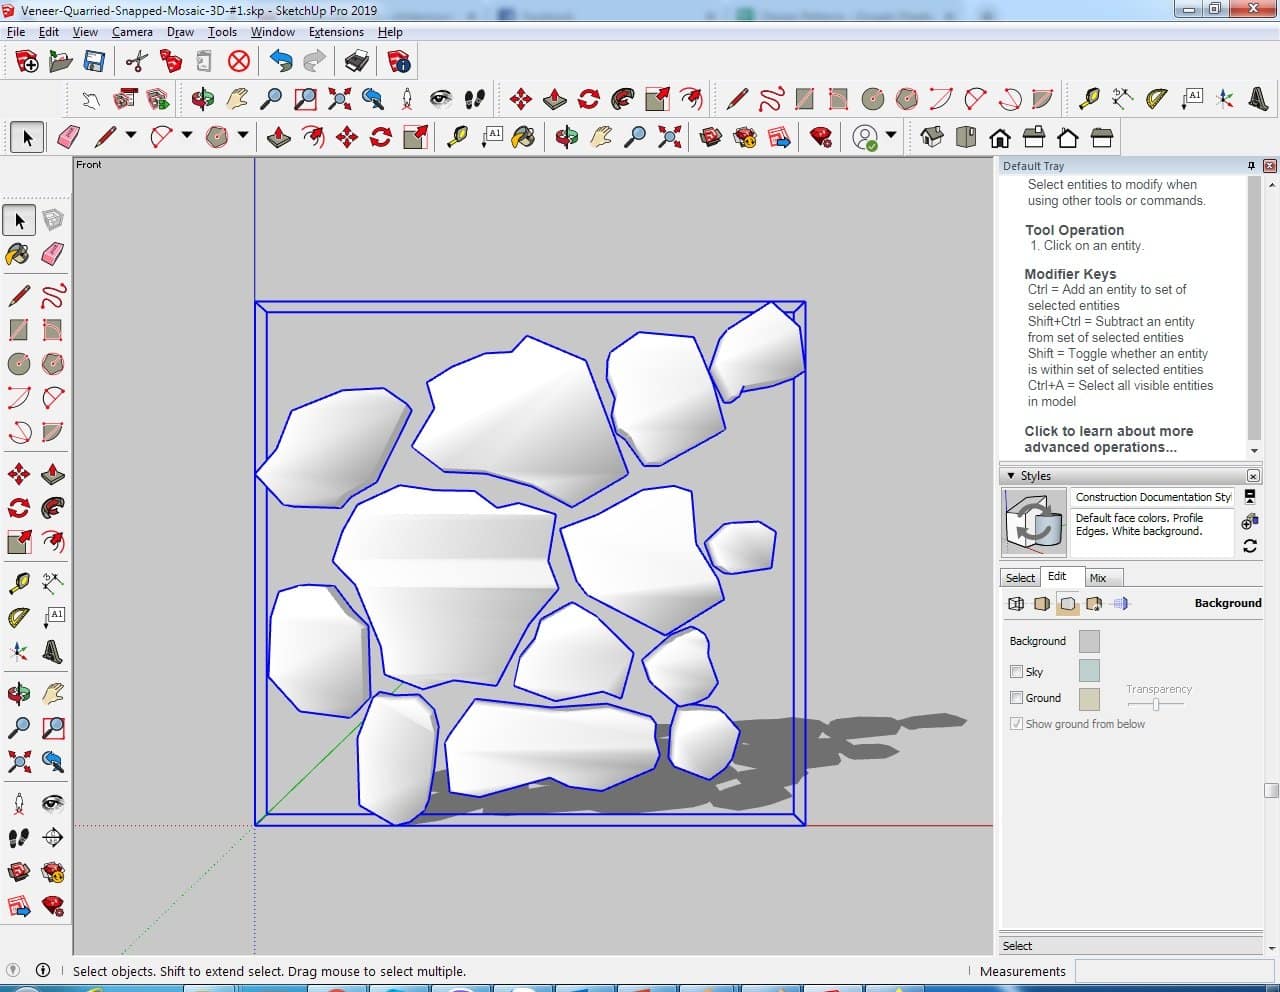The height and width of the screenshot is (992, 1280).
Task: Switch to the Mix tab
Action: [1098, 578]
